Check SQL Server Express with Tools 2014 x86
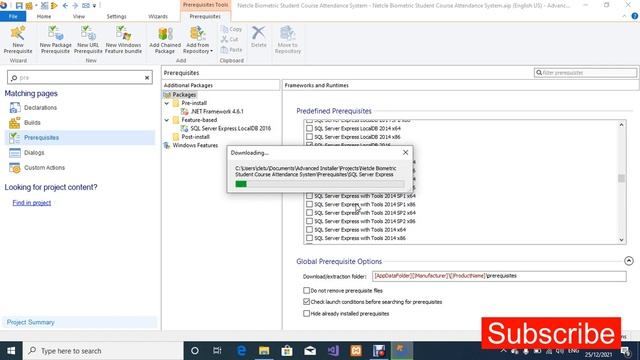 [x=309, y=238]
